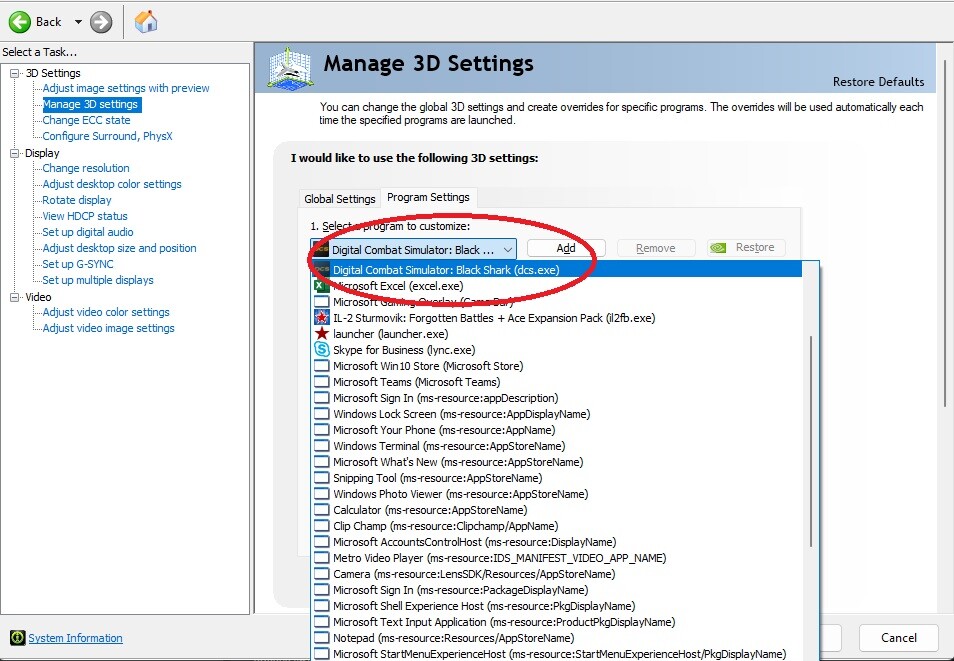Open Set up G-SYNC
The width and height of the screenshot is (954, 661).
(78, 264)
